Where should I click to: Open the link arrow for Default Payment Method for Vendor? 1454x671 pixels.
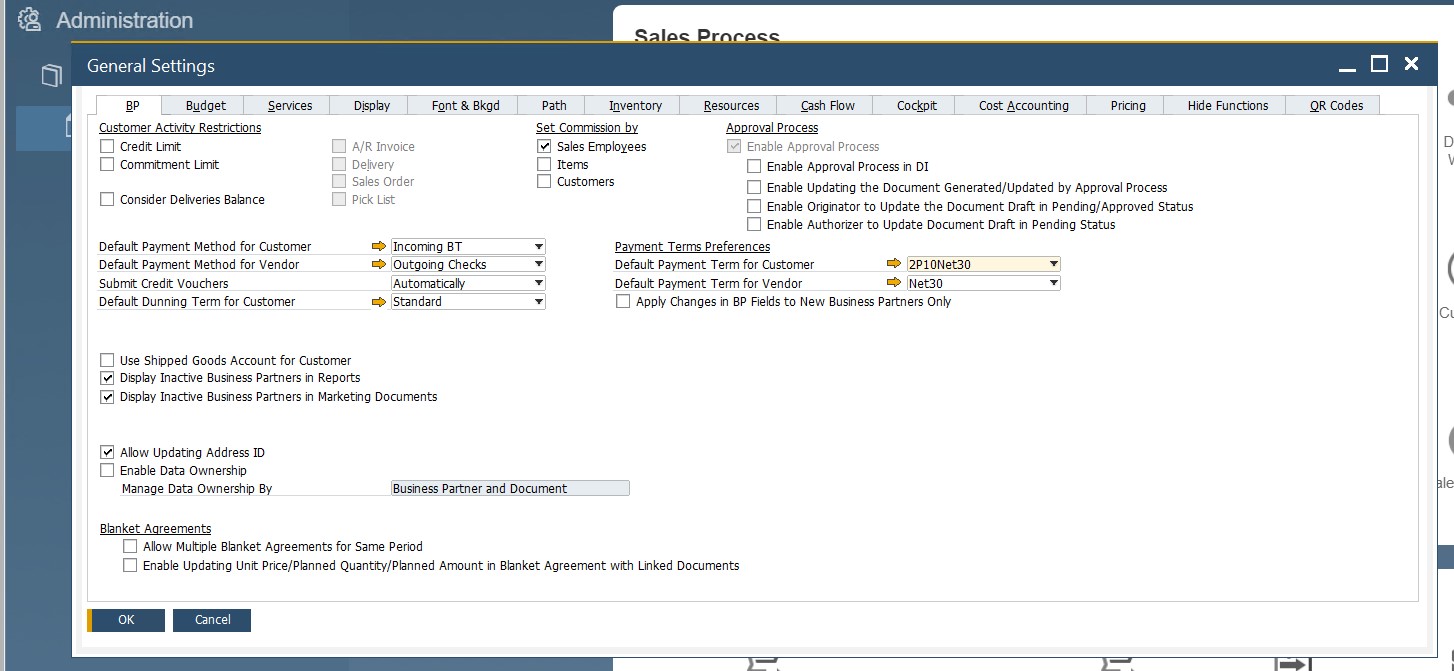click(x=378, y=264)
